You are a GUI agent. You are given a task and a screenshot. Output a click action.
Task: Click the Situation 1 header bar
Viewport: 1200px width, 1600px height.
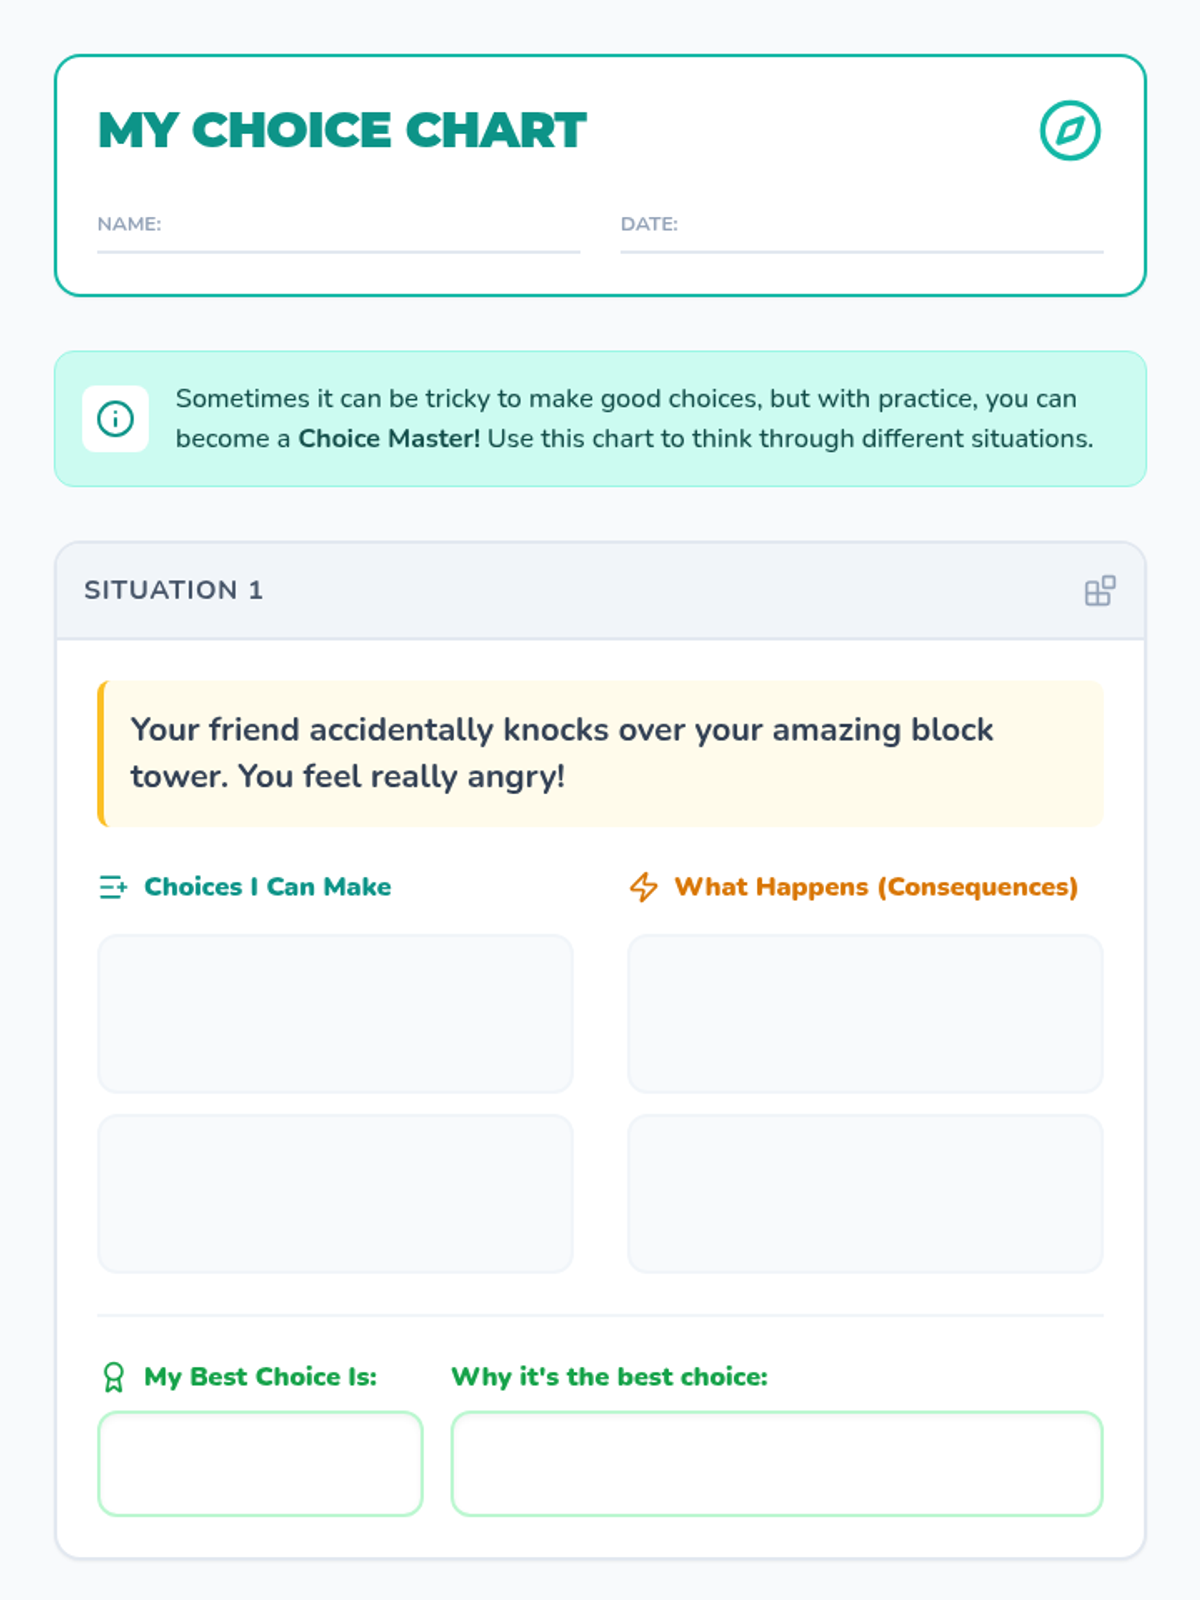(x=600, y=591)
